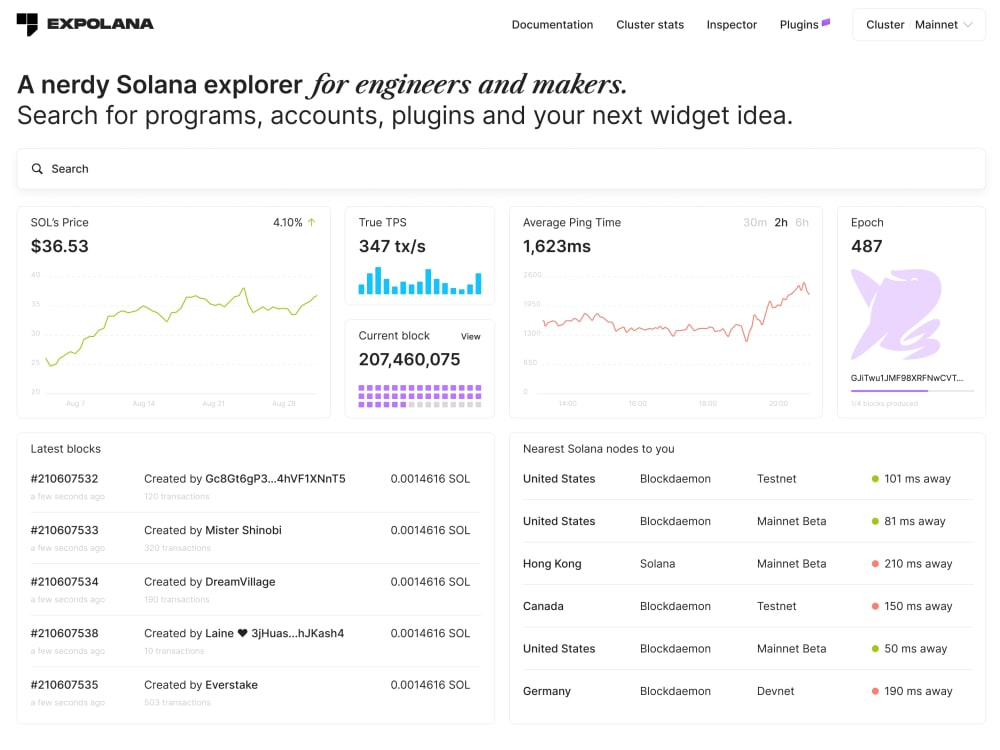
Task: Click the green up arrow next to 4.10%
Action: tap(311, 222)
